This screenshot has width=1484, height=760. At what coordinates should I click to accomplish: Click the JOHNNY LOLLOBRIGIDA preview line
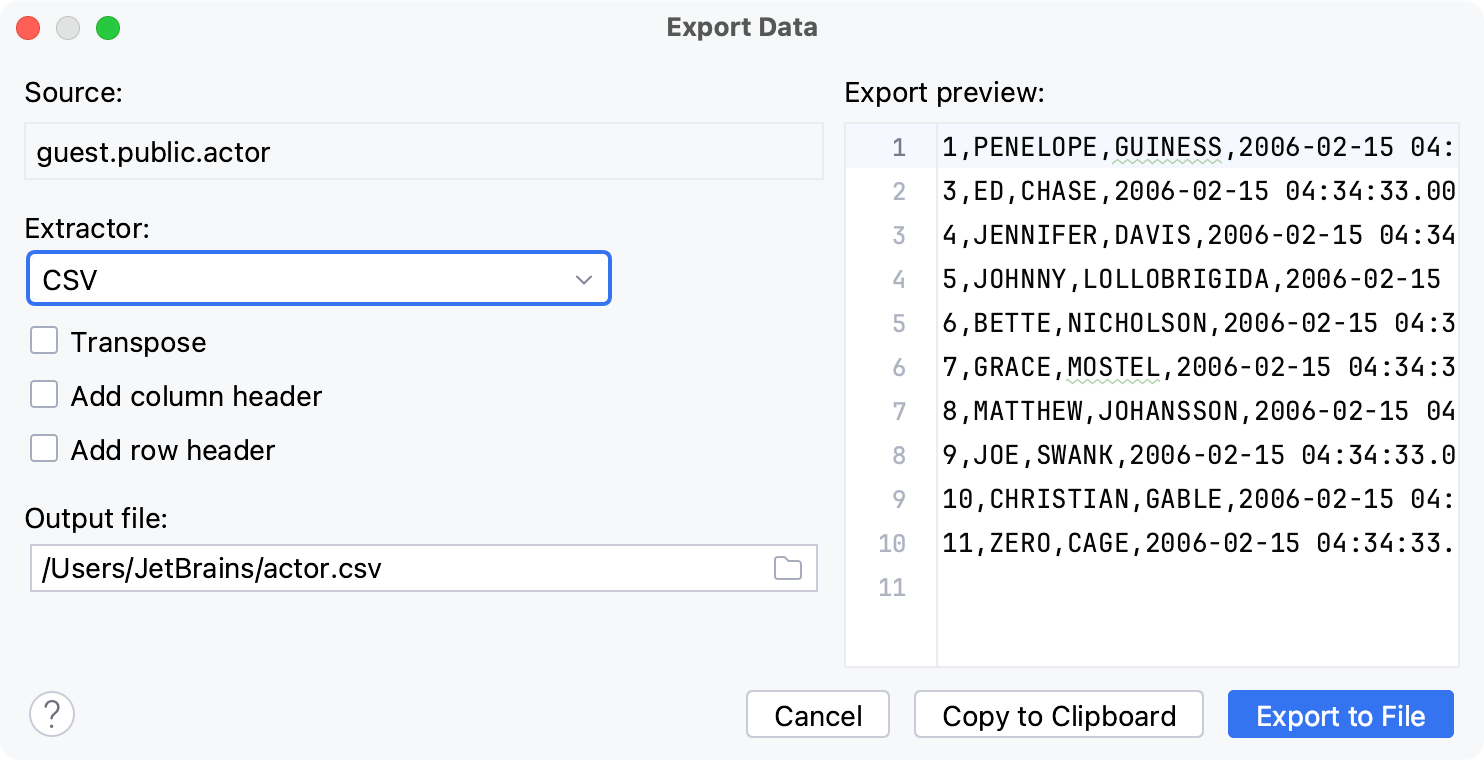click(x=1150, y=279)
